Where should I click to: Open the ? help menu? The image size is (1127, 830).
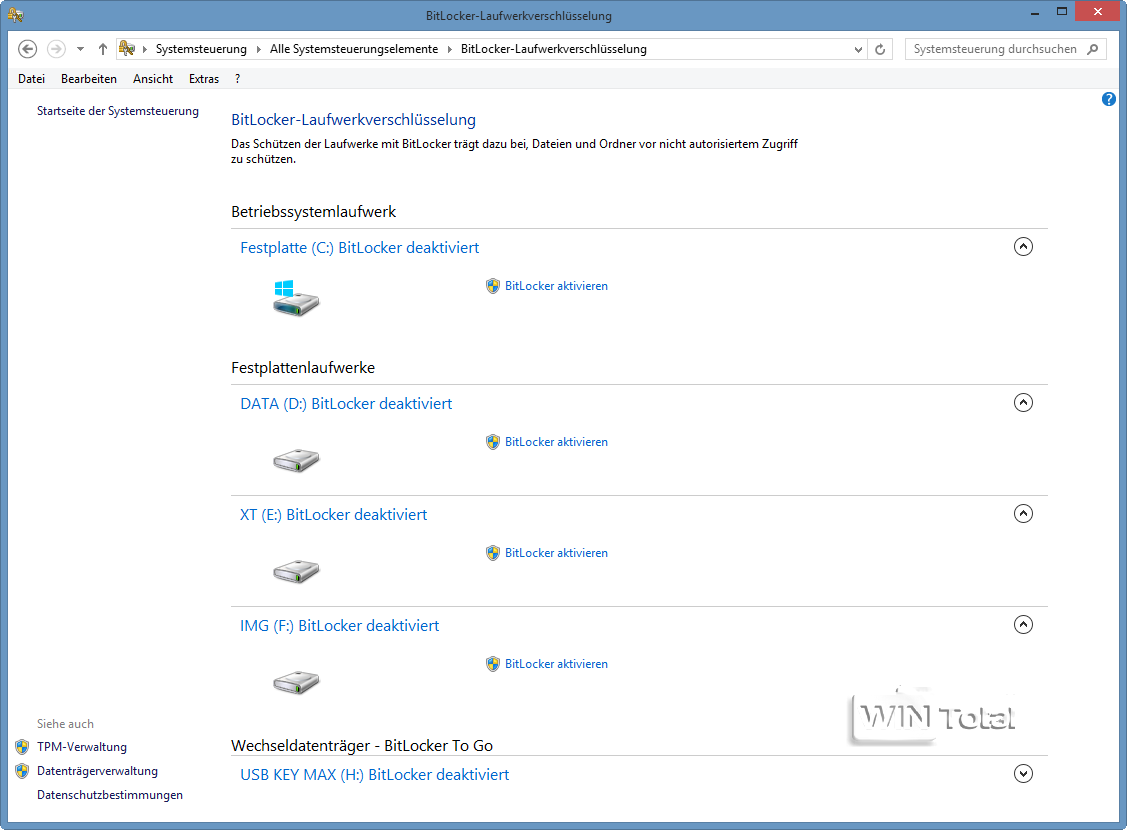click(237, 79)
